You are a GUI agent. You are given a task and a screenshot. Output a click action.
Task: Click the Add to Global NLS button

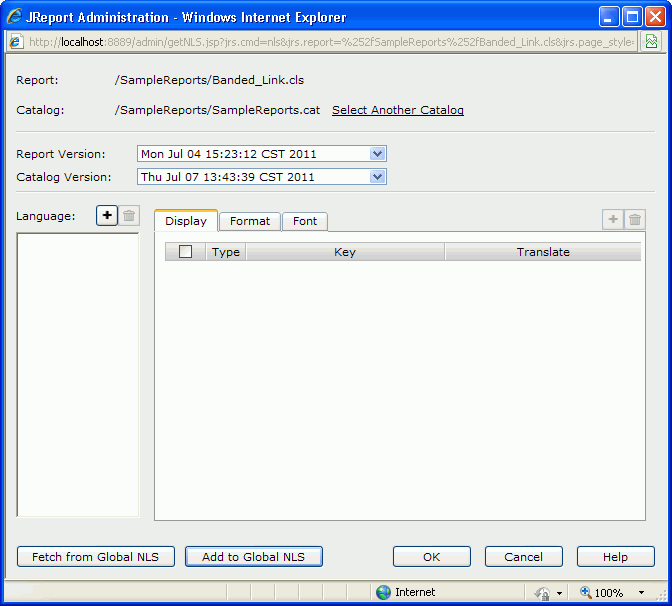254,557
